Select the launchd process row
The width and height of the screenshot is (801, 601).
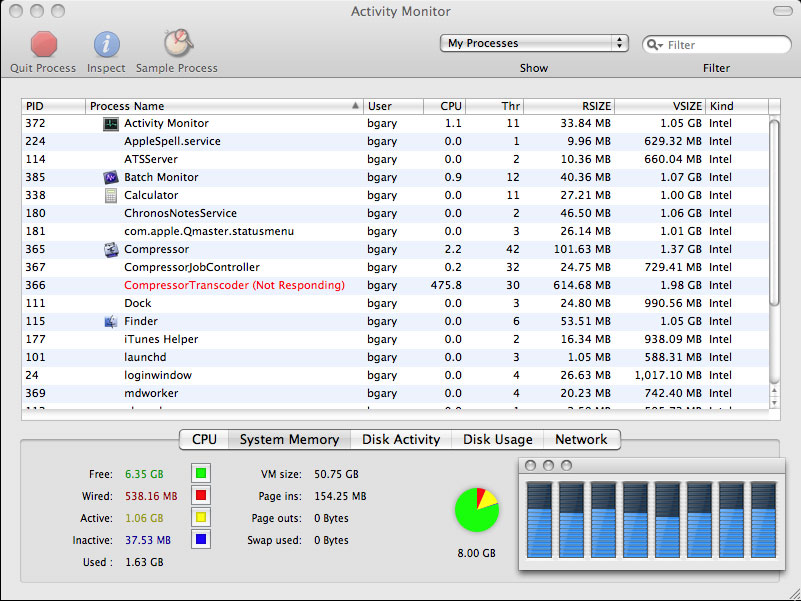click(x=395, y=357)
